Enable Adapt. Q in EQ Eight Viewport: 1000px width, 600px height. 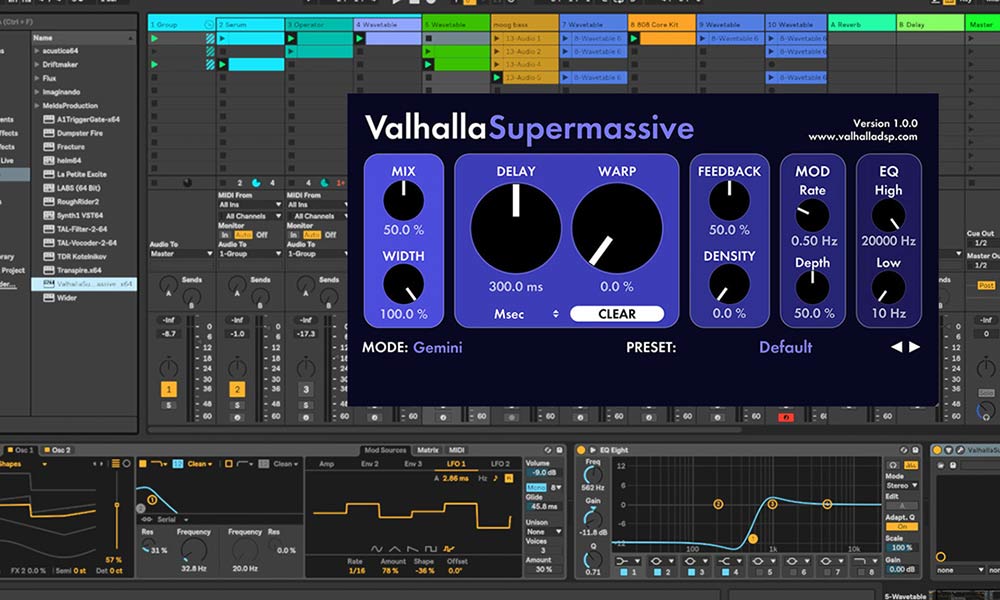[x=902, y=526]
